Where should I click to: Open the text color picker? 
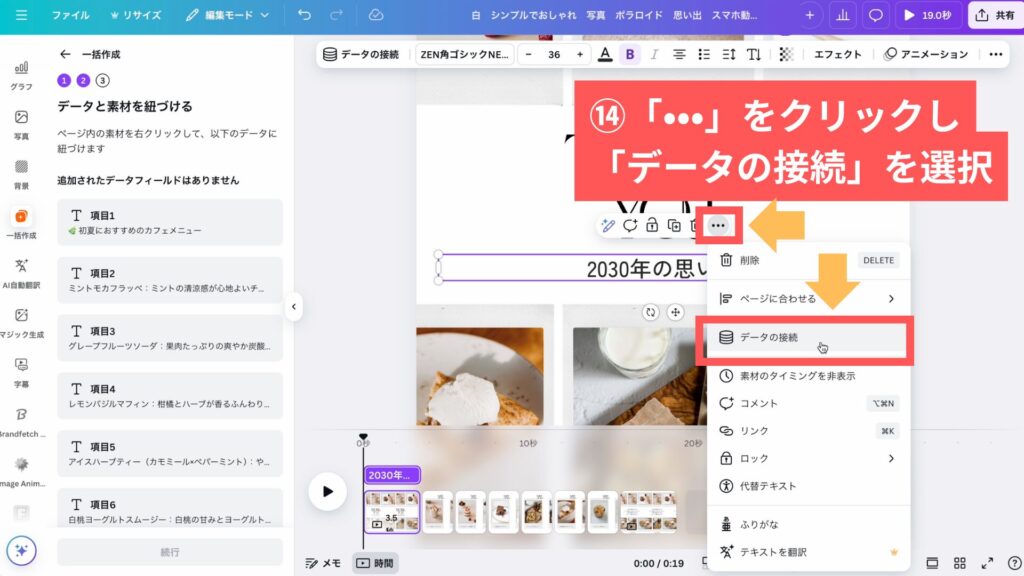point(605,55)
